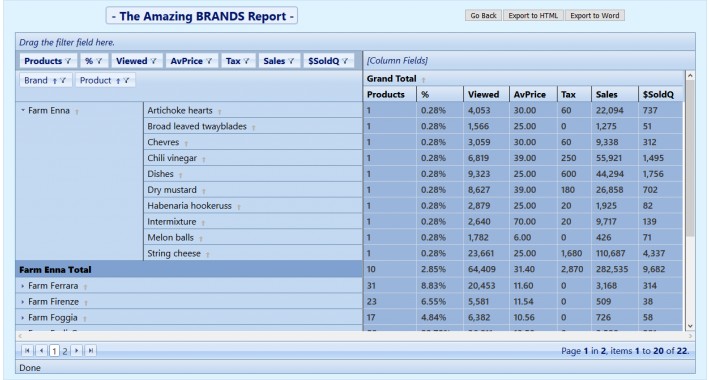Open the % field filter icon
Screen dimensions: 710x380
pyautogui.click(x=99, y=61)
